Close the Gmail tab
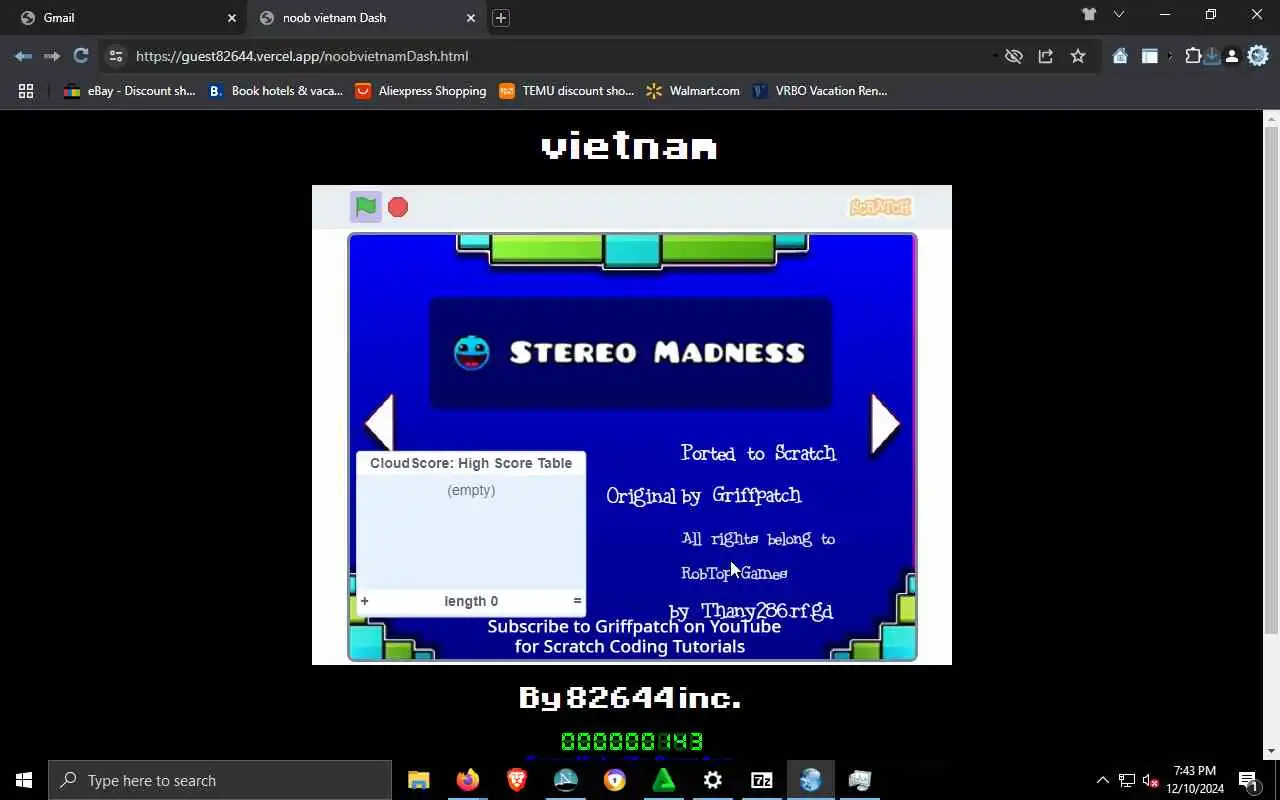This screenshot has height=800, width=1280. 232,18
